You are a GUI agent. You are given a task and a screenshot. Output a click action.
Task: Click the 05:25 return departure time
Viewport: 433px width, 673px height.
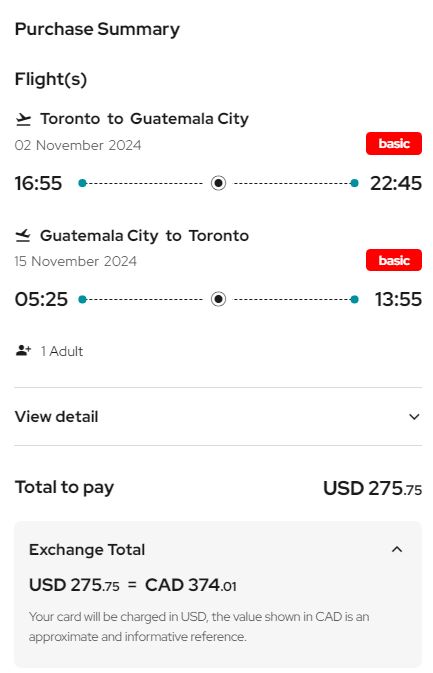click(41, 299)
